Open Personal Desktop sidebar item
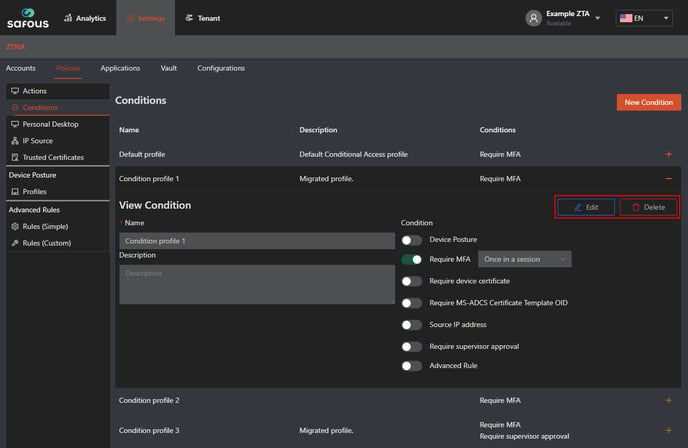Viewport: 688px width, 448px height. coord(50,124)
